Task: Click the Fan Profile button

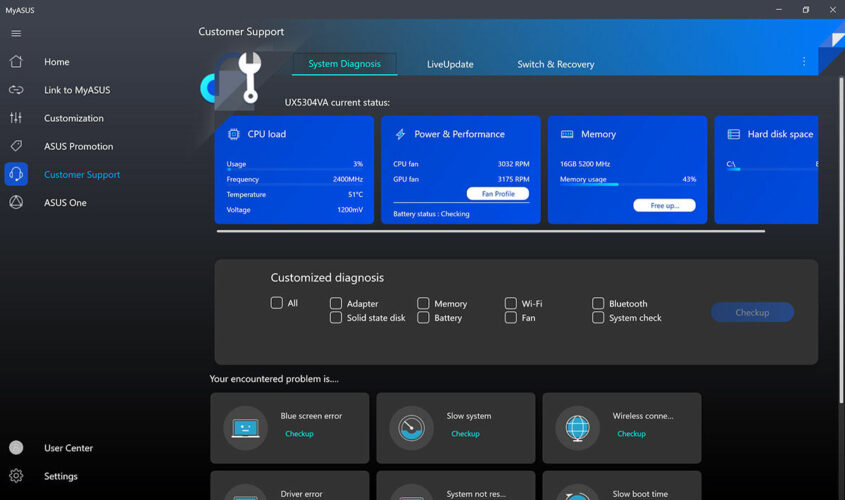Action: click(497, 194)
